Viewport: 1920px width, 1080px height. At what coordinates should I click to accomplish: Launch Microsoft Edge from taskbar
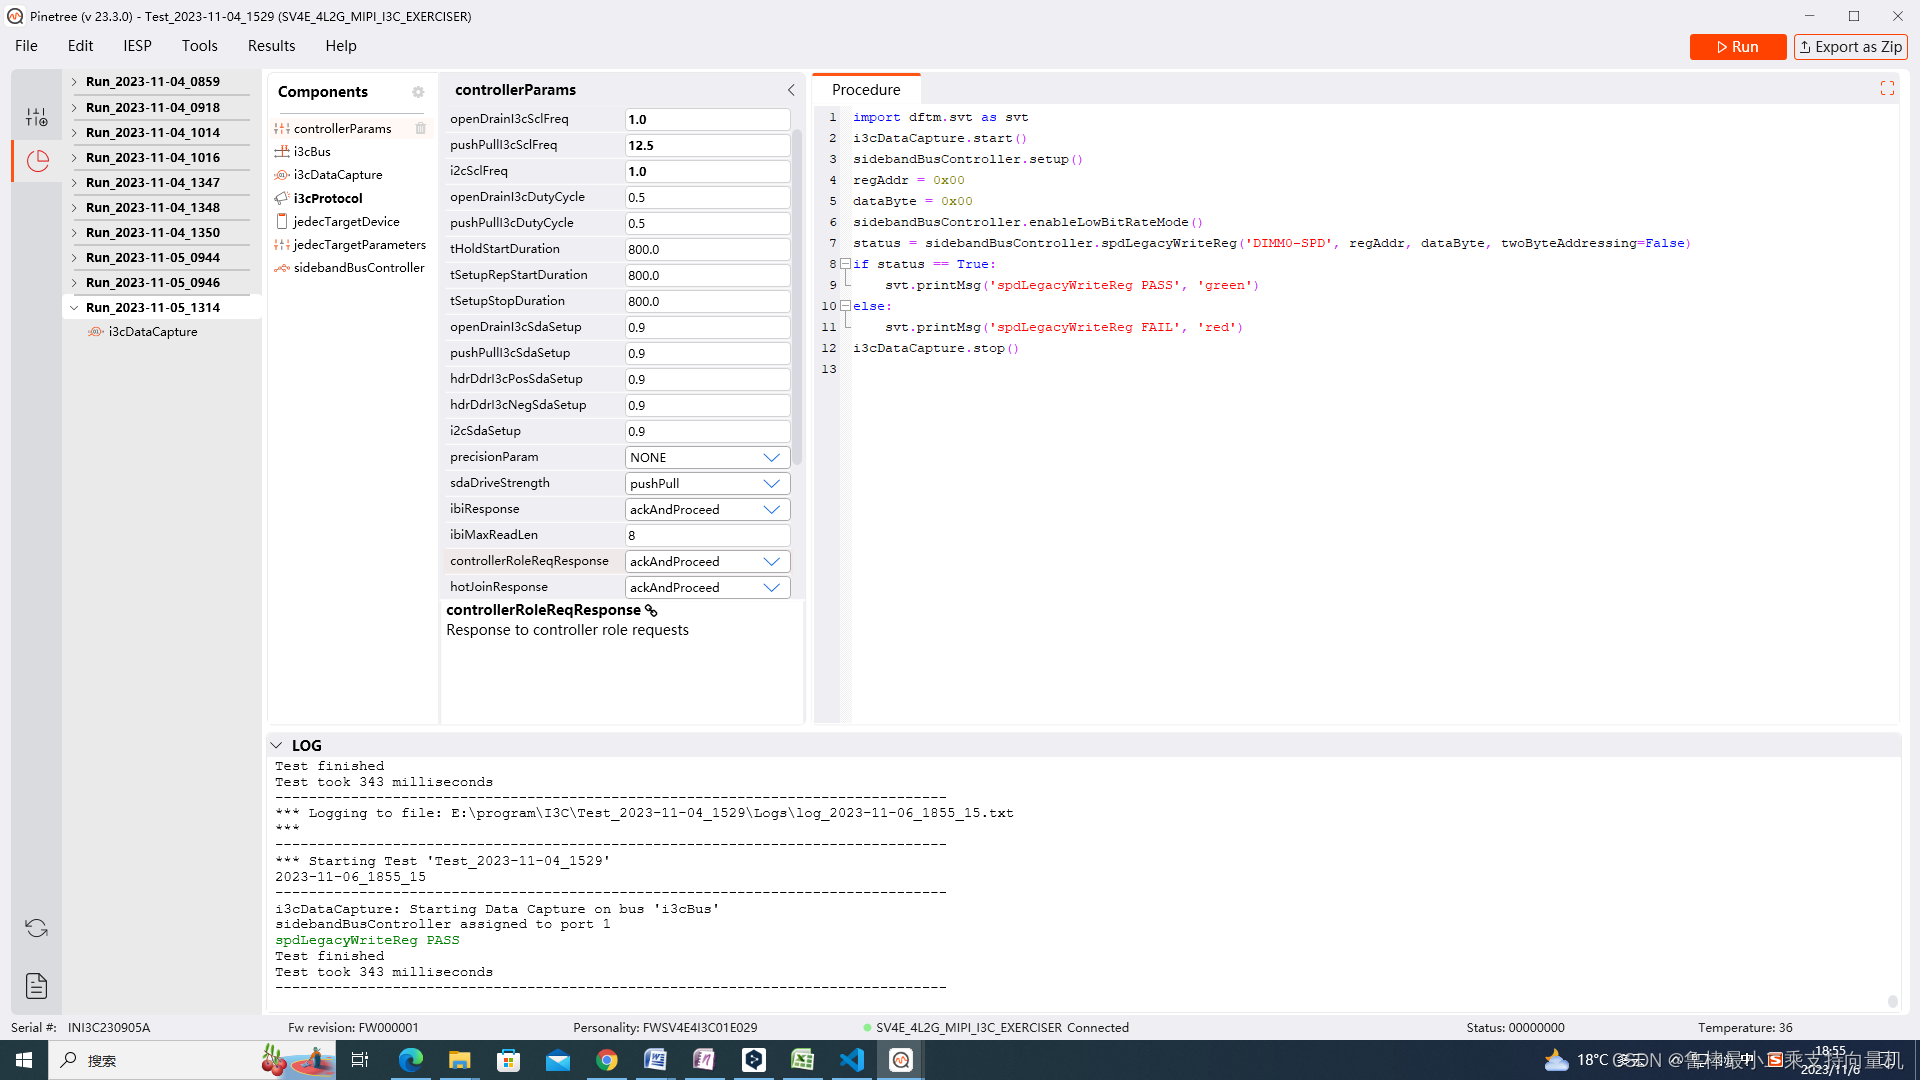click(x=411, y=1060)
